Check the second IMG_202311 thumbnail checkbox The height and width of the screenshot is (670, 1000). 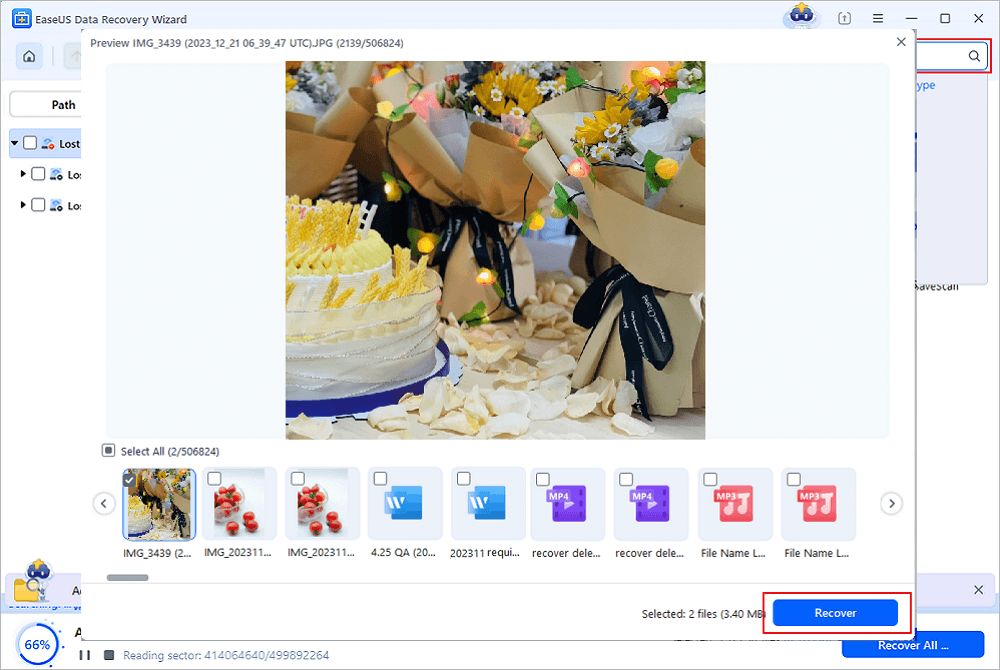click(x=297, y=478)
